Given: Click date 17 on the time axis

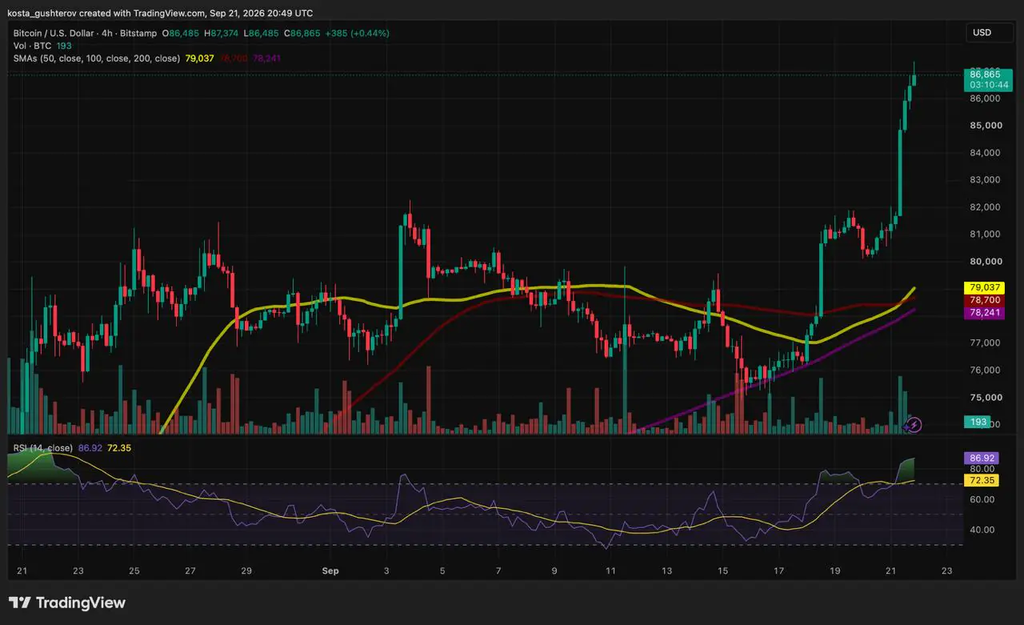Looking at the screenshot, I should pos(778,571).
